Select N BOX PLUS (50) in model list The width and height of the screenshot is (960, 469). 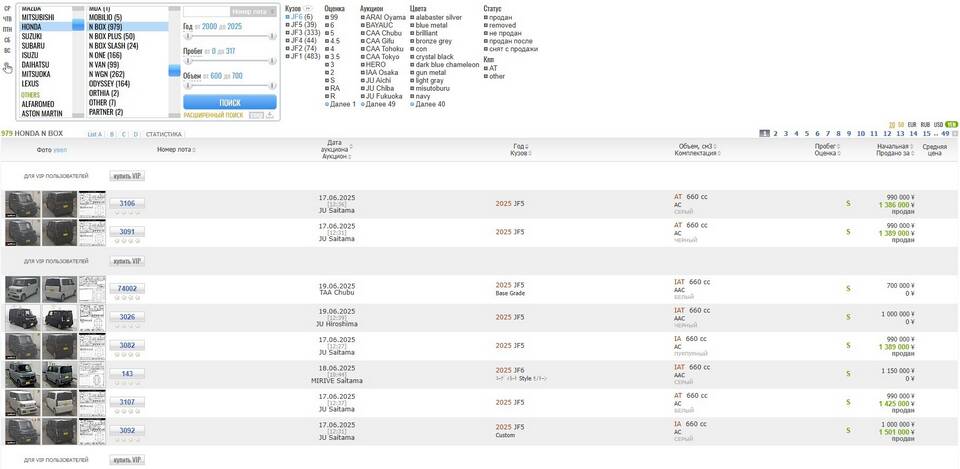click(112, 36)
